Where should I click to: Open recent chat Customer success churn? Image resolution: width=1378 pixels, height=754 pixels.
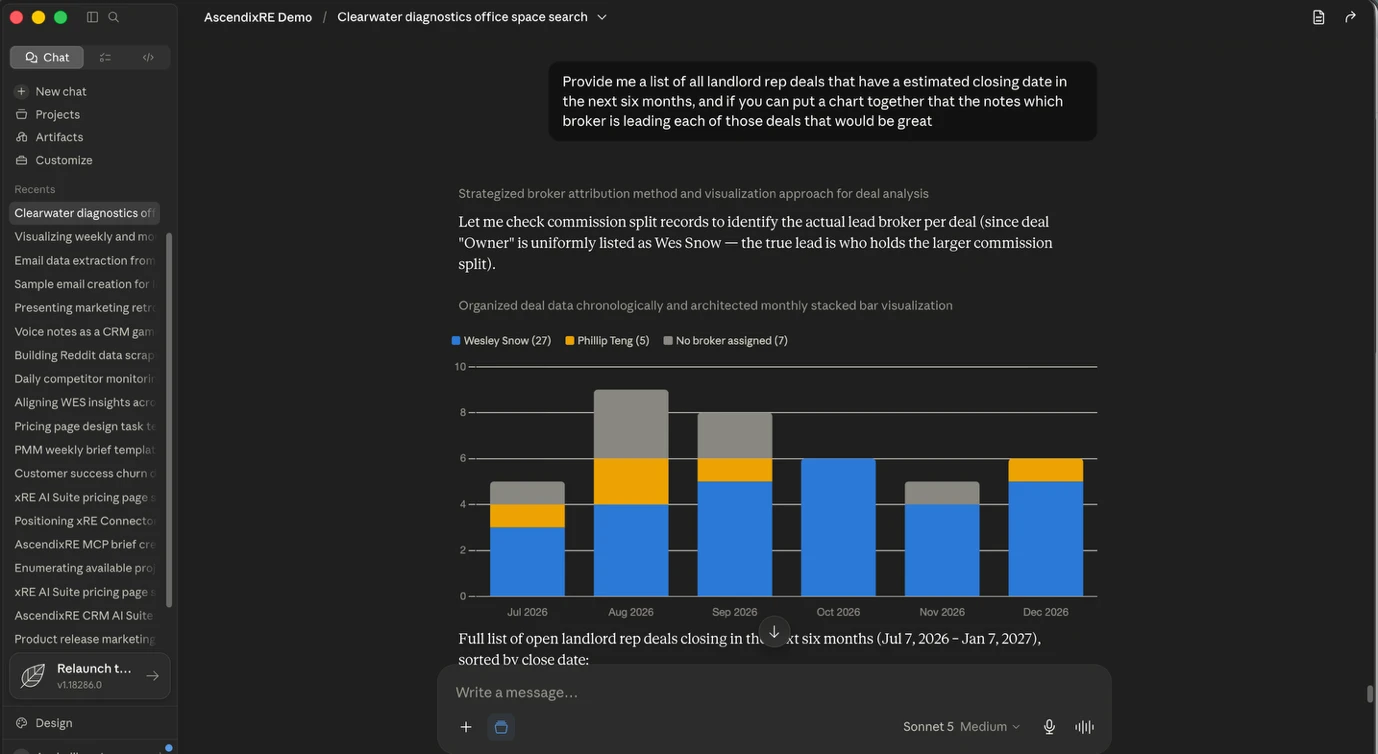coord(84,473)
